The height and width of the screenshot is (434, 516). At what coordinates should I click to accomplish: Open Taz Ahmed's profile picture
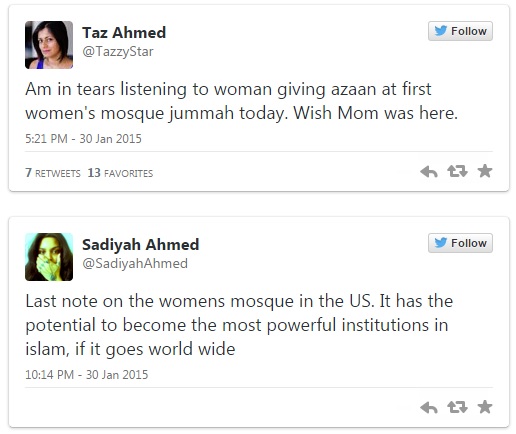point(49,45)
